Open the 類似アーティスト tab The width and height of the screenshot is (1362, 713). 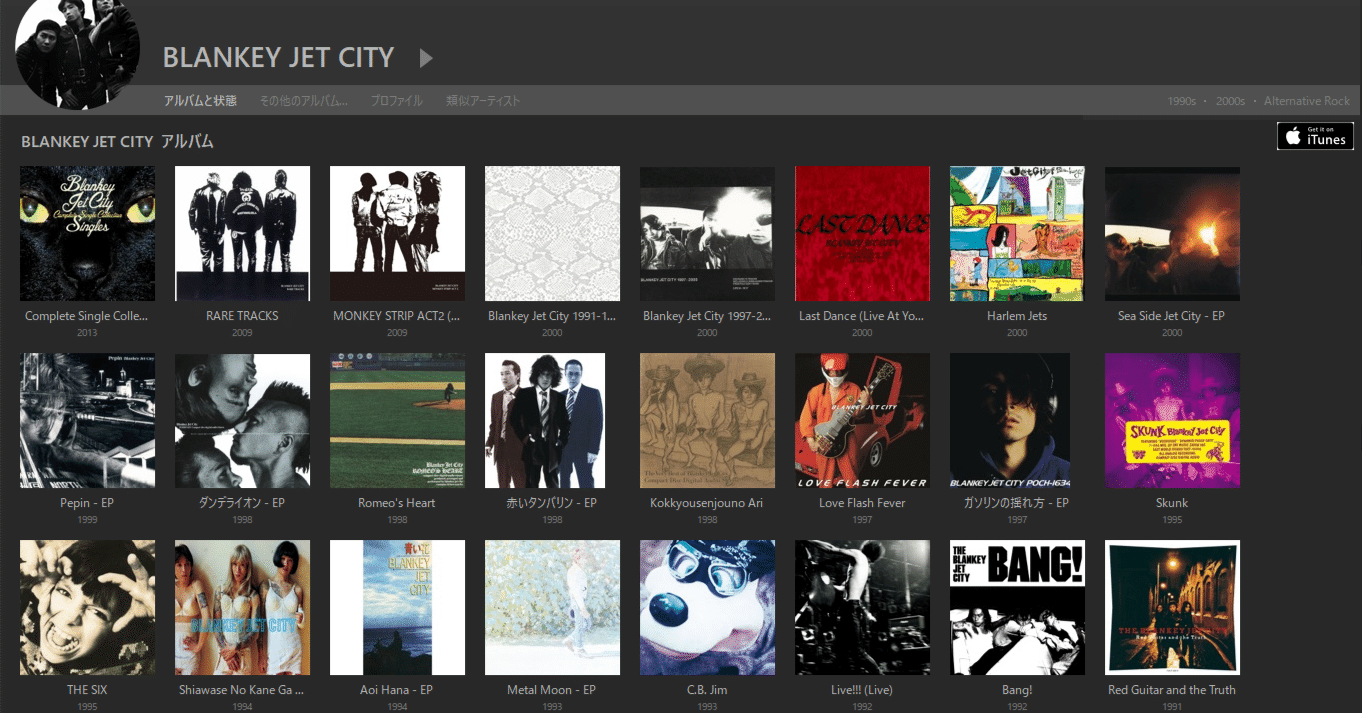[483, 101]
